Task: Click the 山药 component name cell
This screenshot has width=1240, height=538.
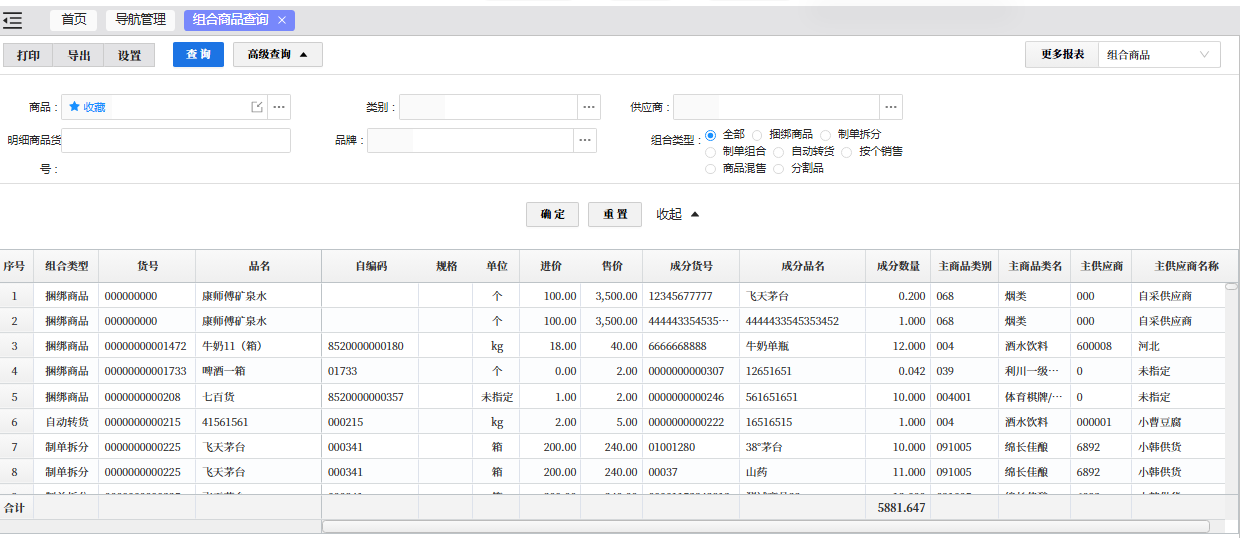Action: 803,472
